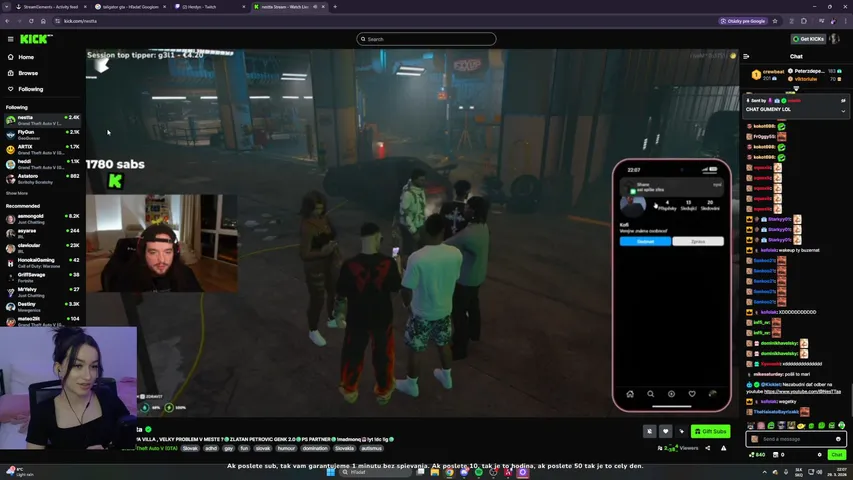This screenshot has height=480, width=853.
Task: Click the phone's home icon in the stream
Action: click(630, 394)
